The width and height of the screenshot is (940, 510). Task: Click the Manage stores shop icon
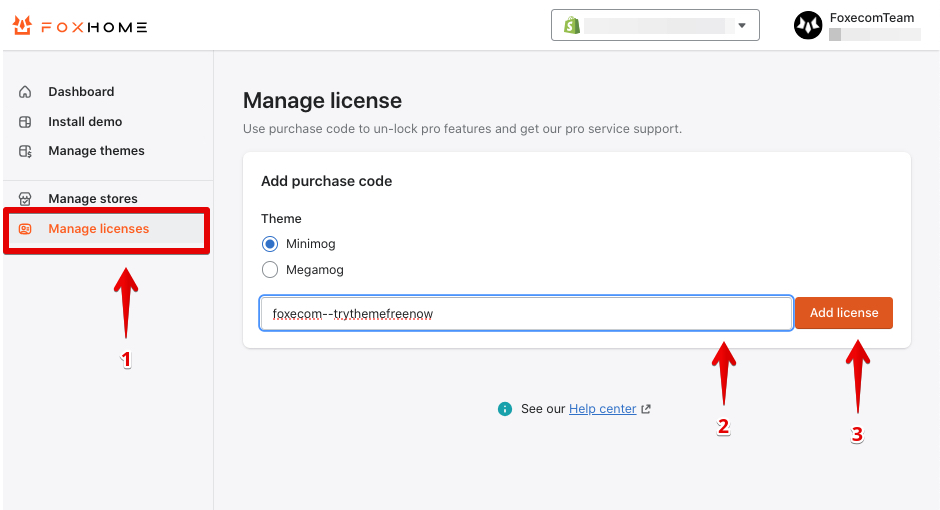click(x=25, y=198)
